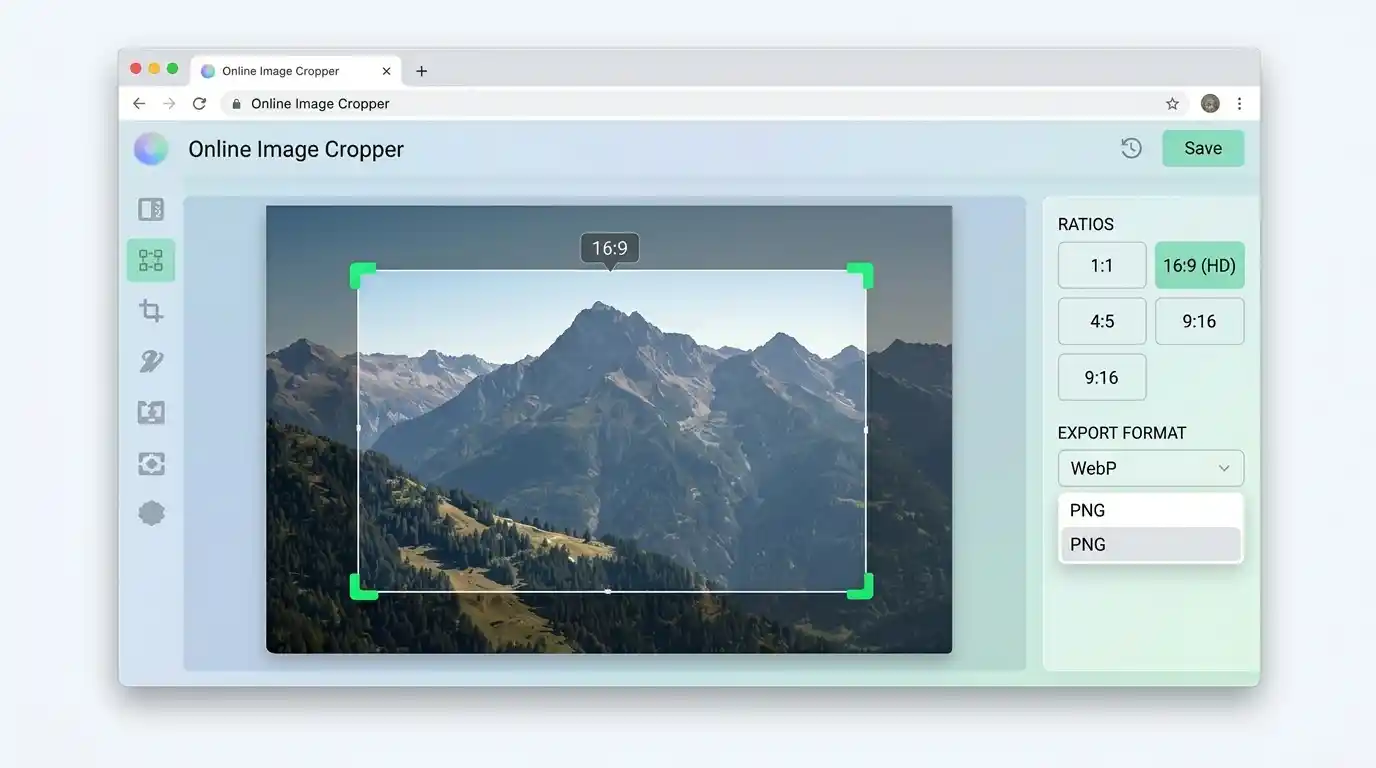The height and width of the screenshot is (768, 1376).
Task: Choose the 1:1 ratio
Action: pos(1102,265)
